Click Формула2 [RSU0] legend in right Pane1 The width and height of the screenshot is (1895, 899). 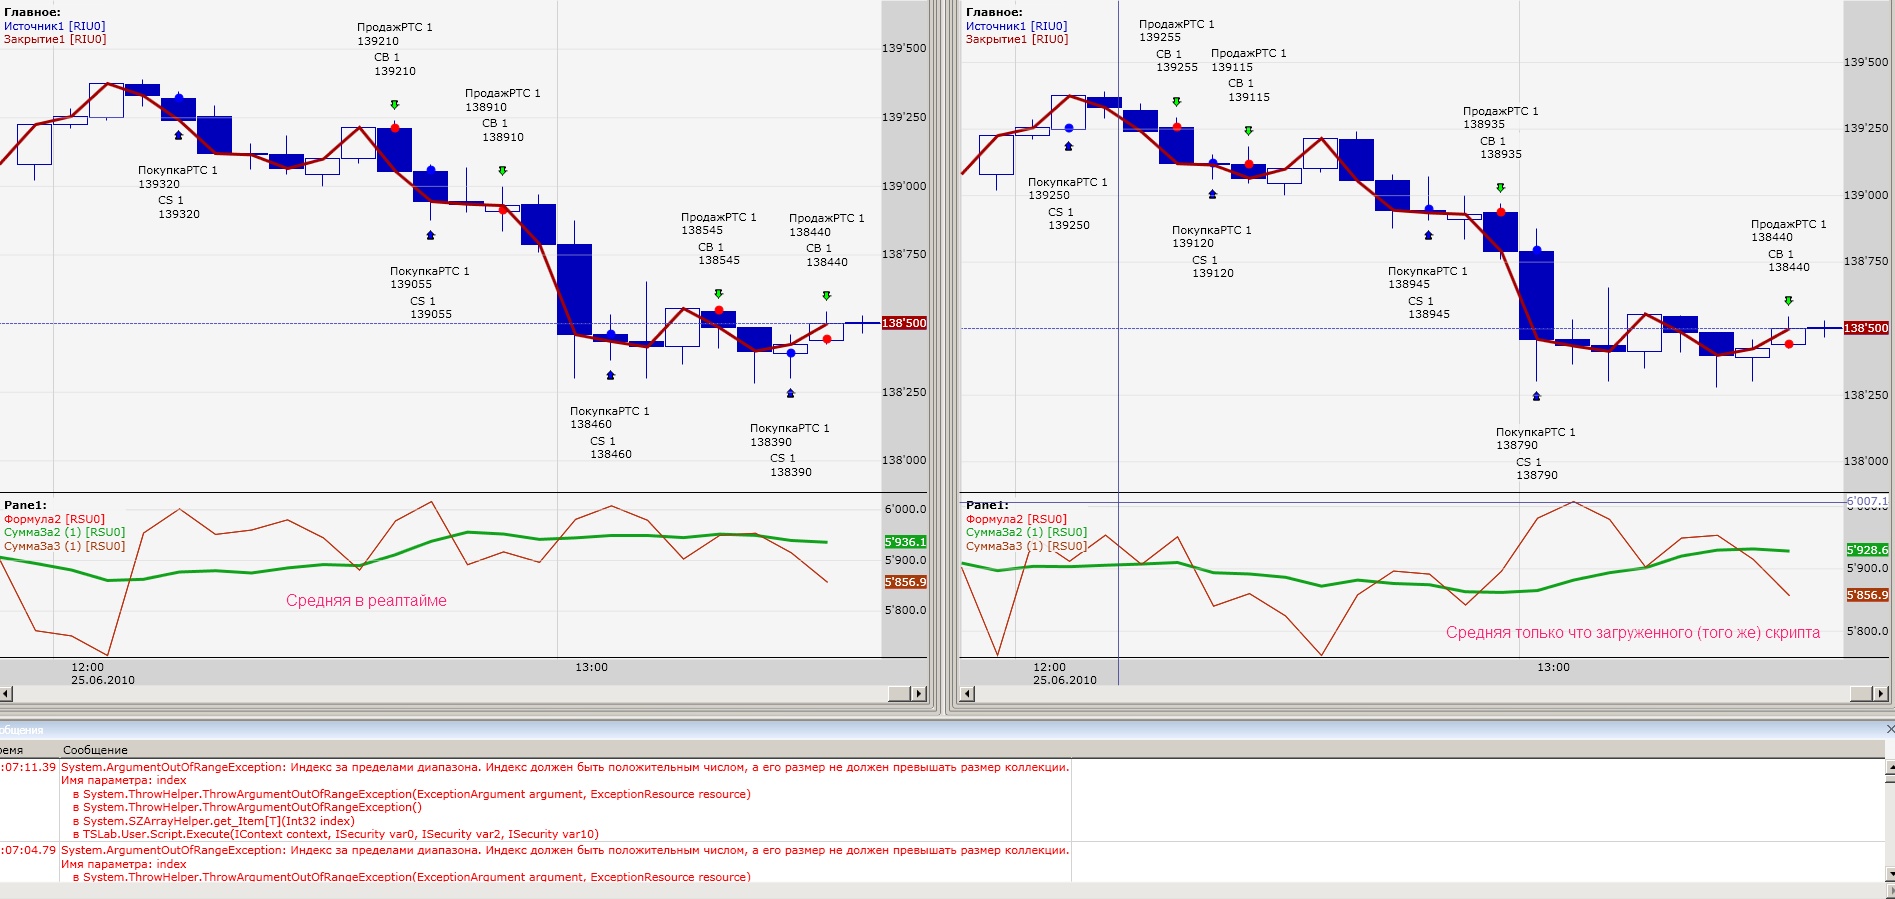tap(1016, 519)
